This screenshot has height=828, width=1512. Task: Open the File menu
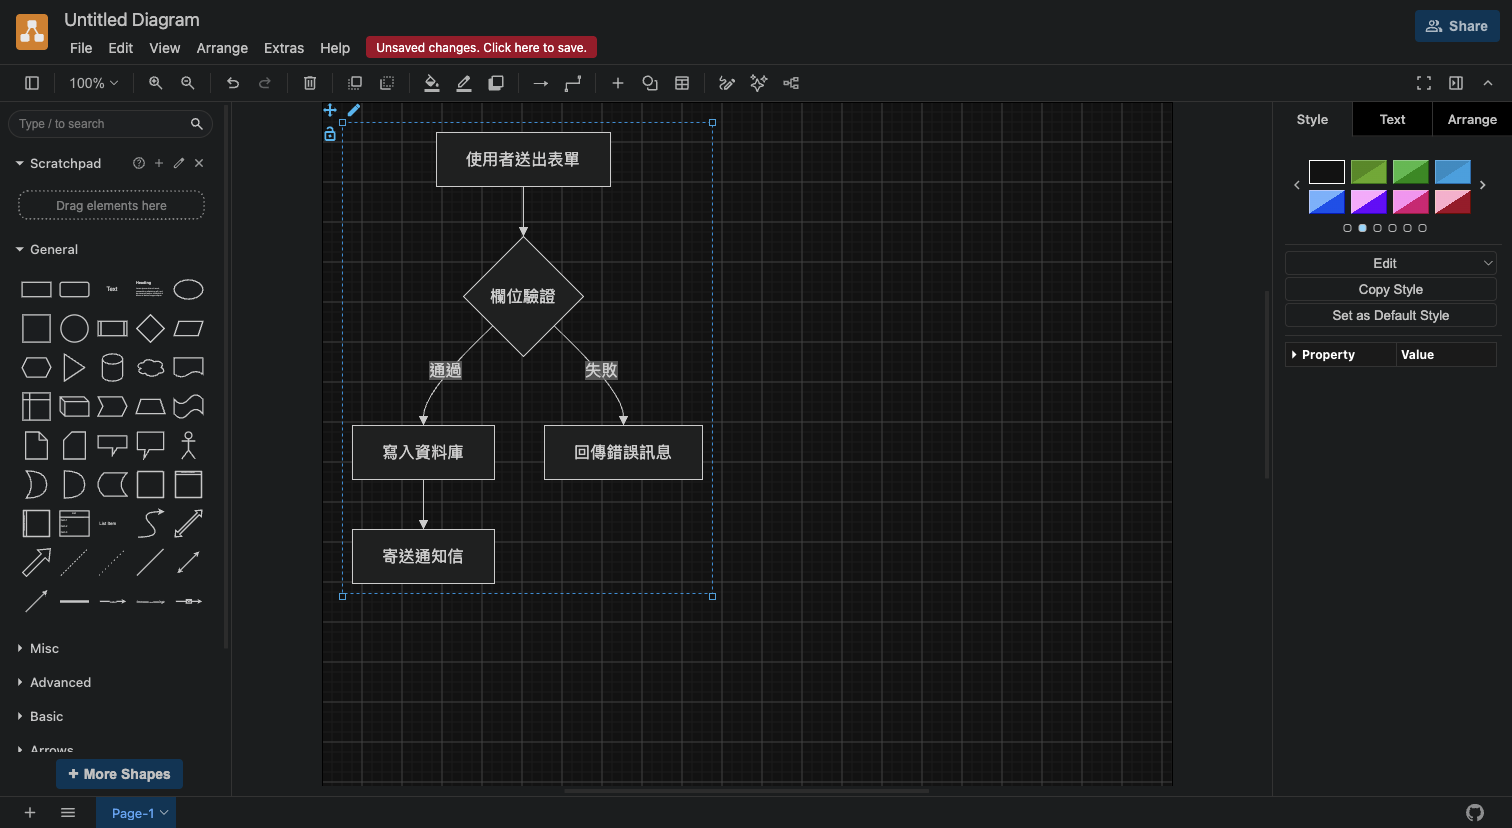81,48
